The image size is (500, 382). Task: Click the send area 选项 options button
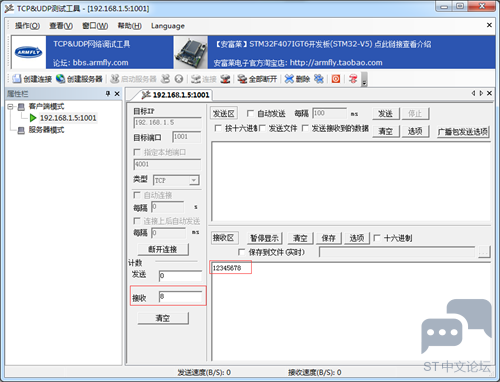tap(415, 131)
